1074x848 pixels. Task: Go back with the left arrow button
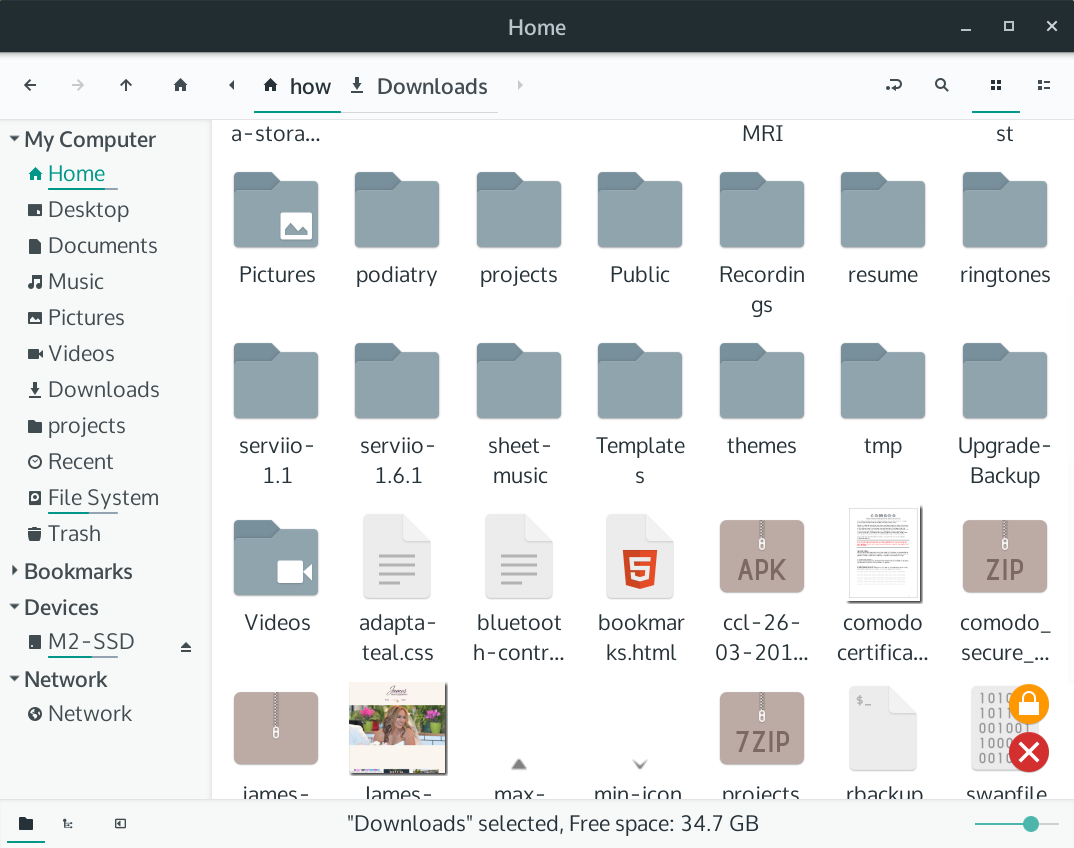pos(30,85)
